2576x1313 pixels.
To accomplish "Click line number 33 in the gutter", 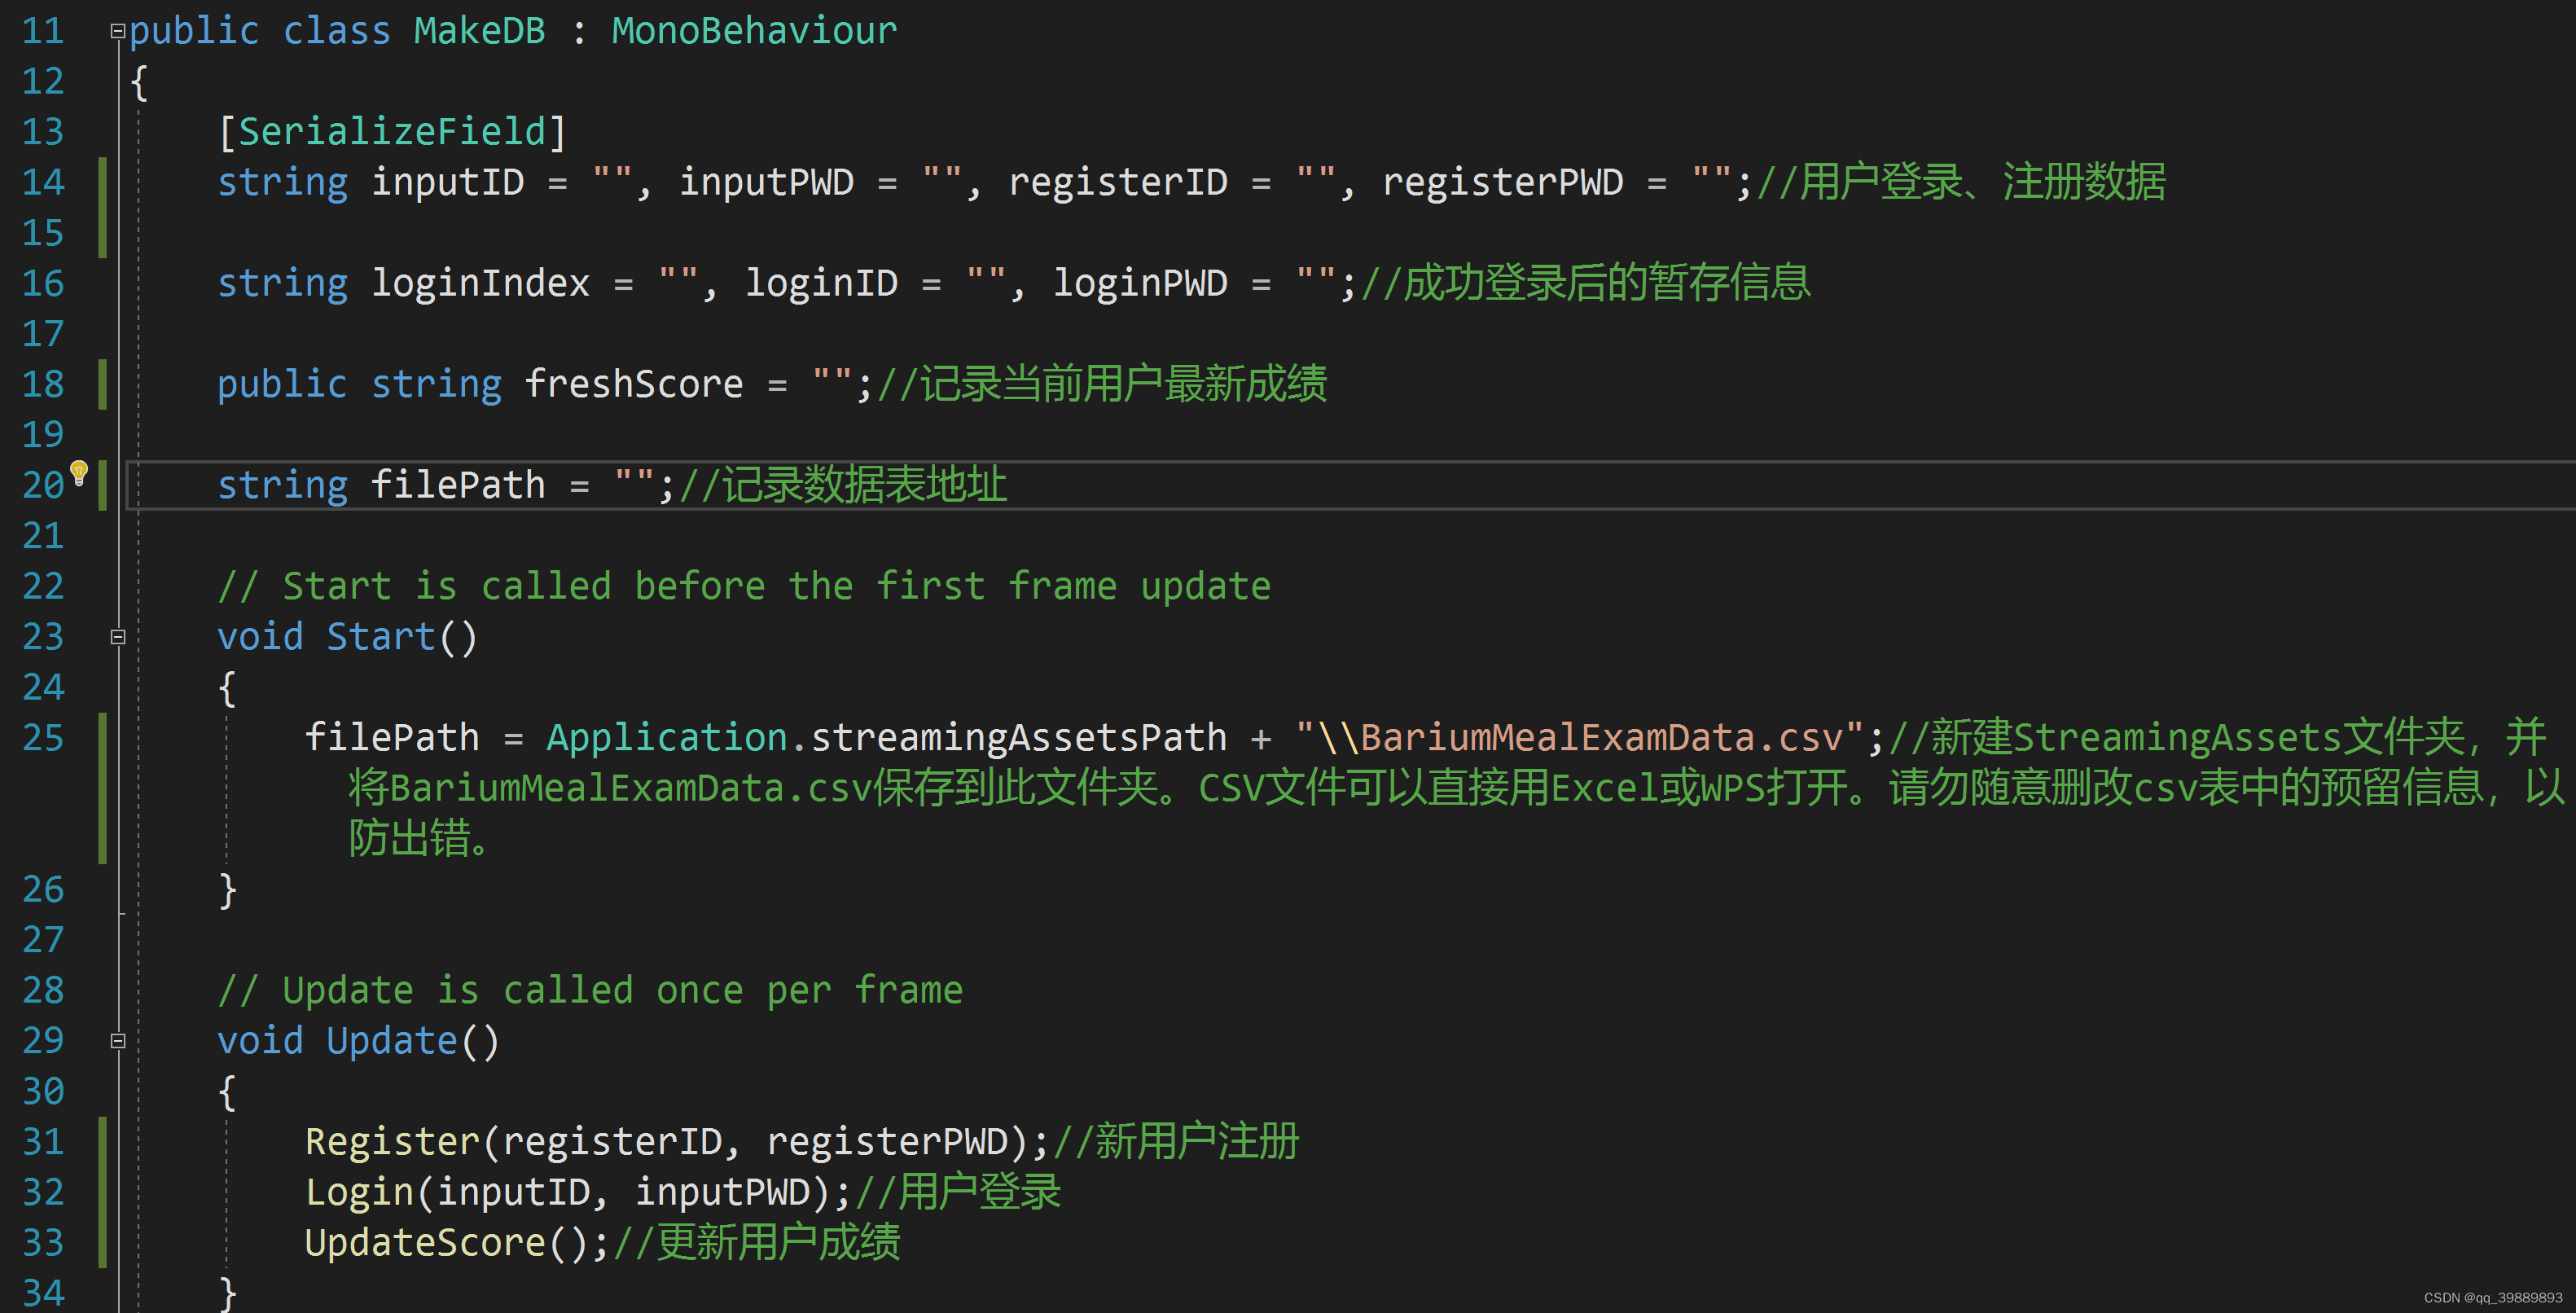I will pyautogui.click(x=43, y=1243).
